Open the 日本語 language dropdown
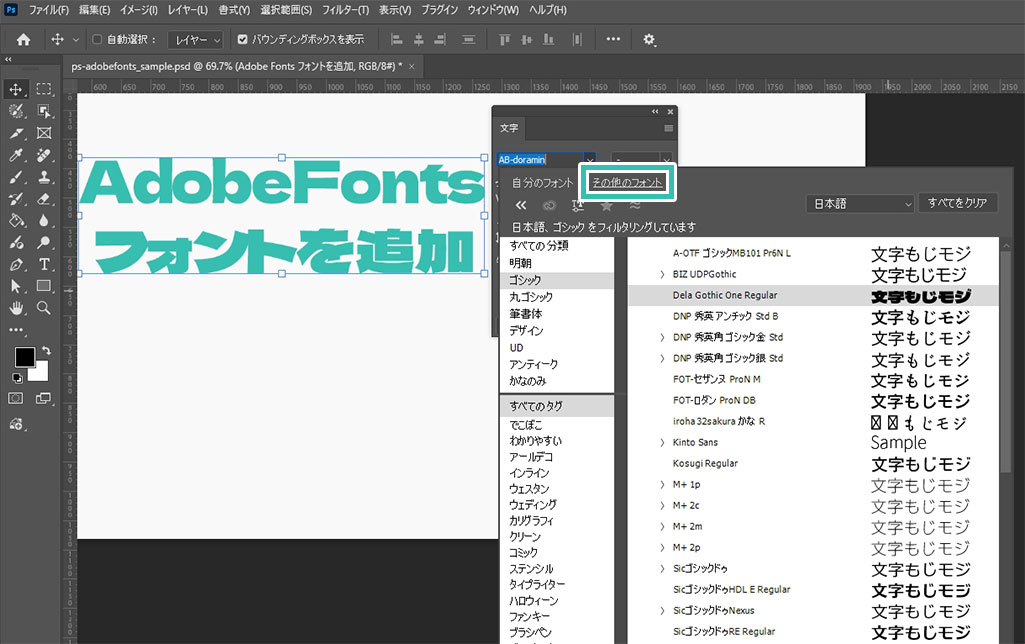 [860, 203]
